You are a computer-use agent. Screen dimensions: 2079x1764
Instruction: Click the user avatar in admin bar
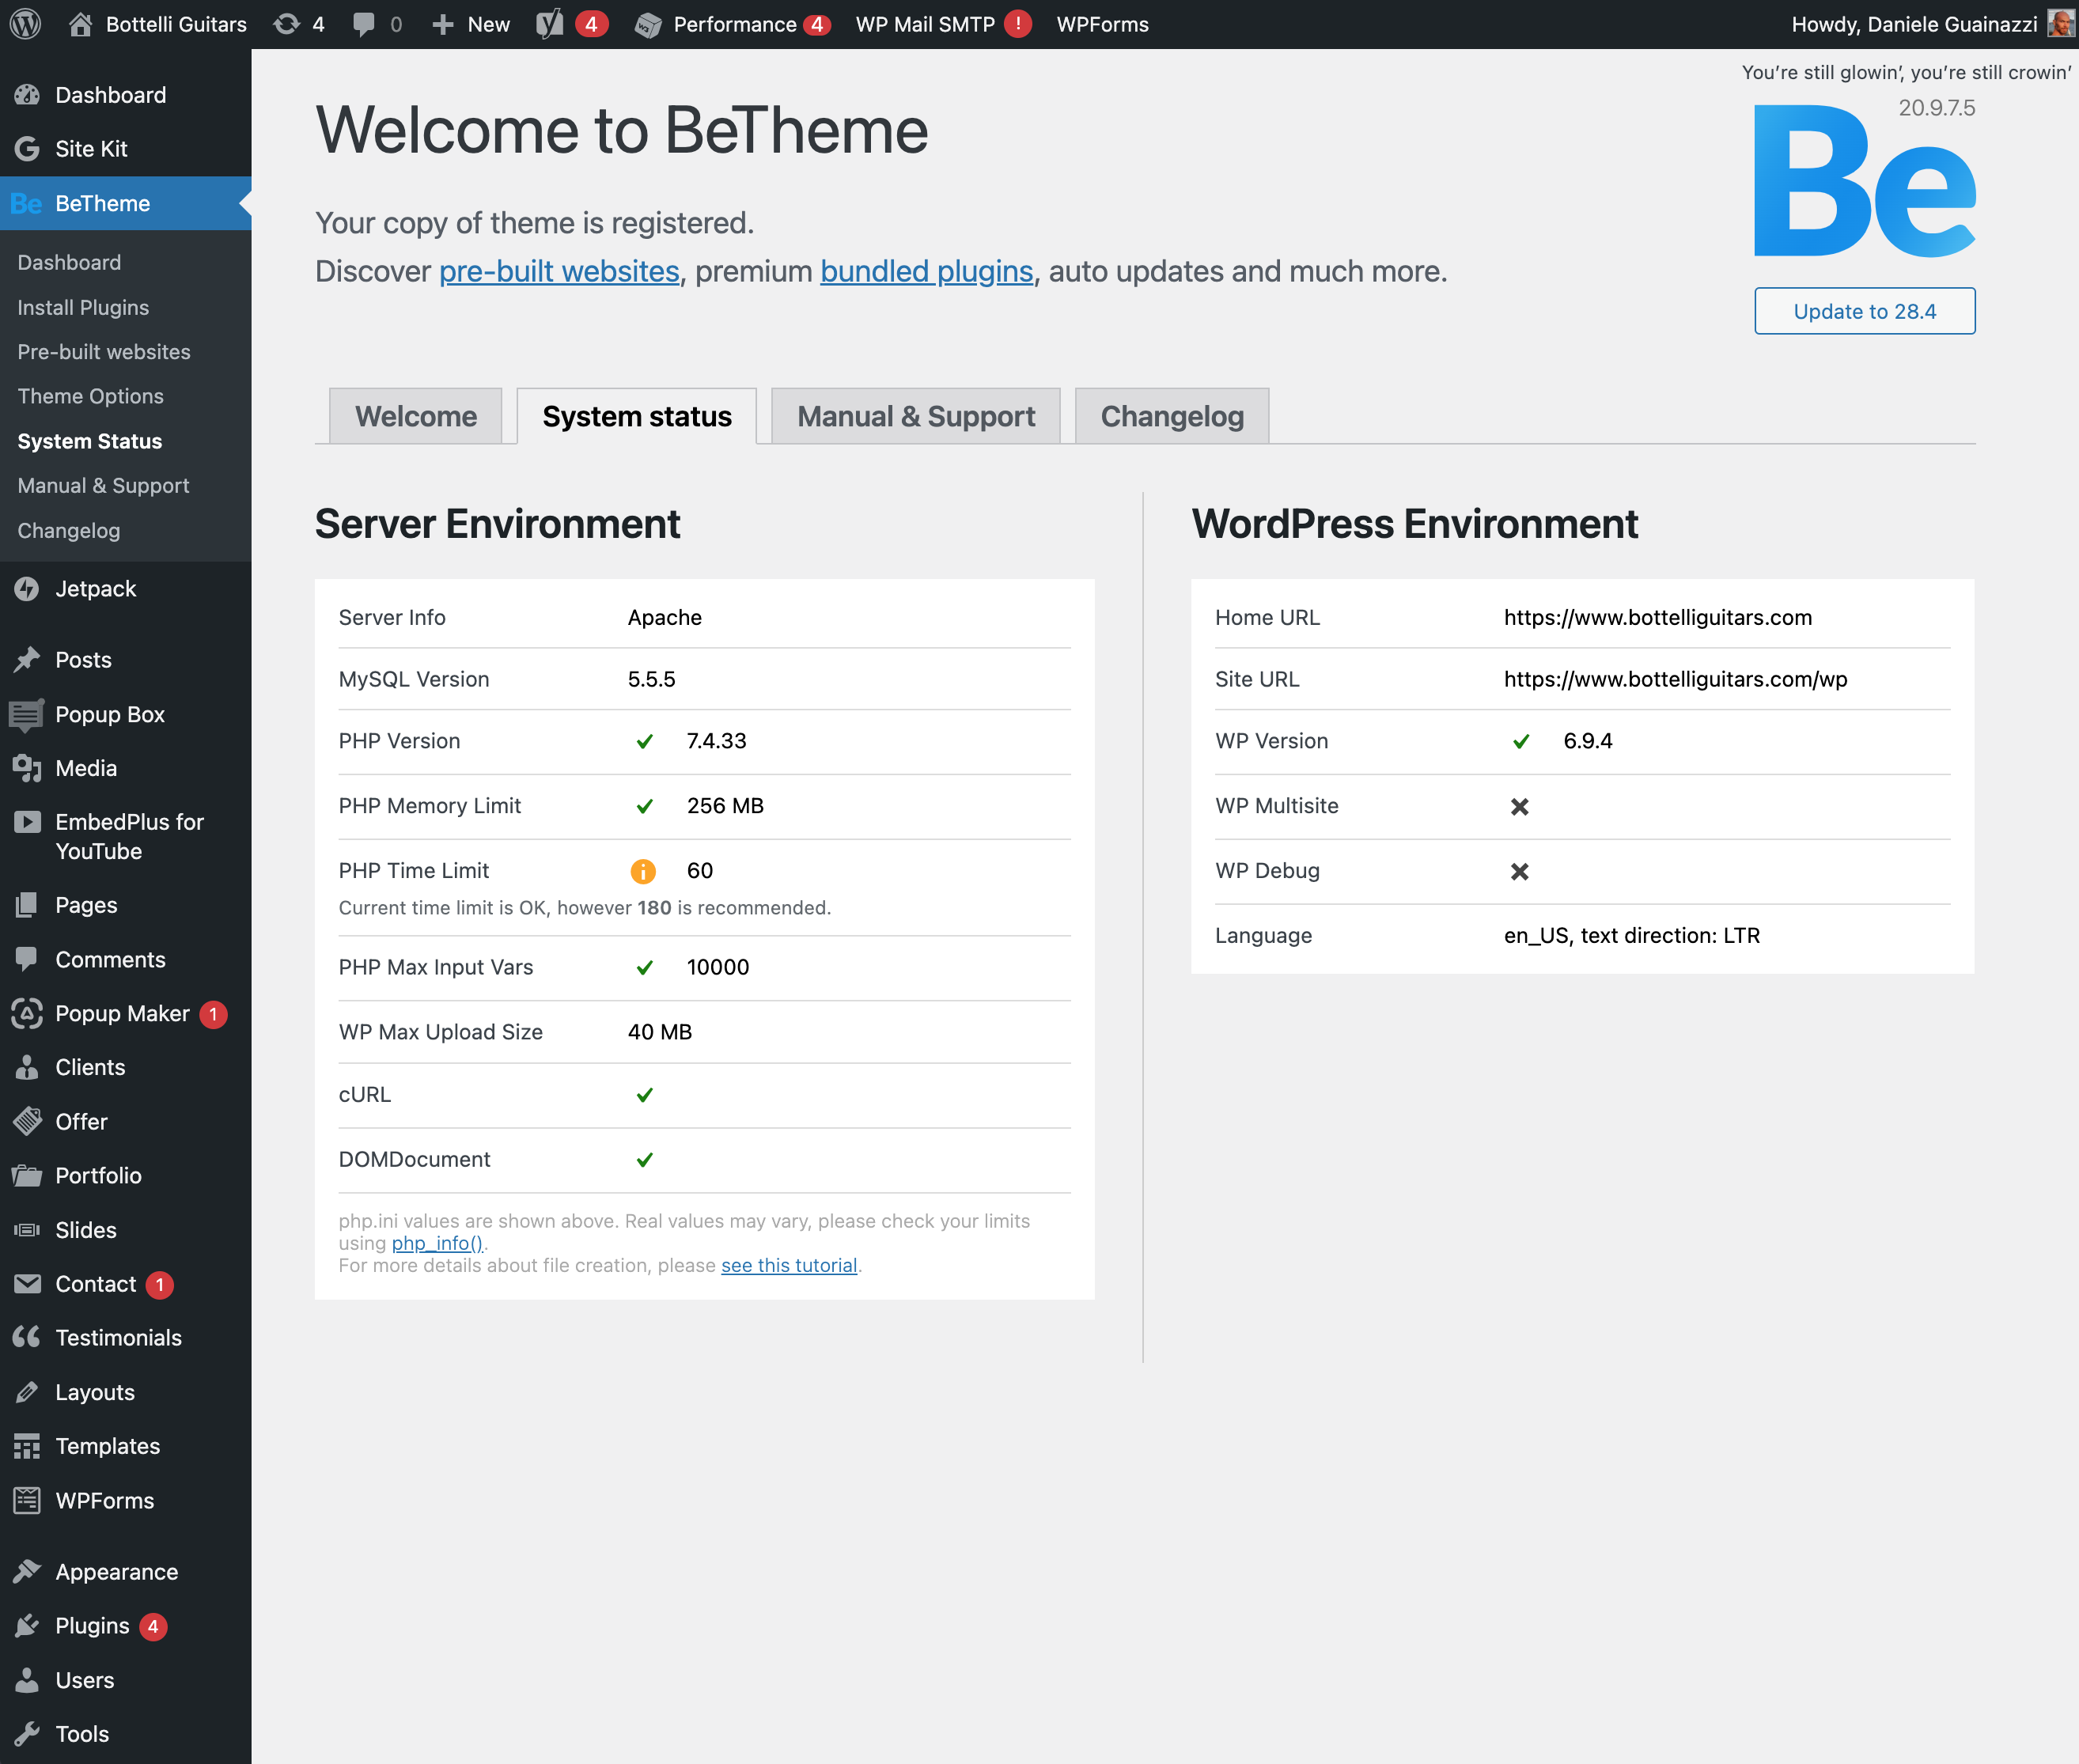pos(2060,24)
